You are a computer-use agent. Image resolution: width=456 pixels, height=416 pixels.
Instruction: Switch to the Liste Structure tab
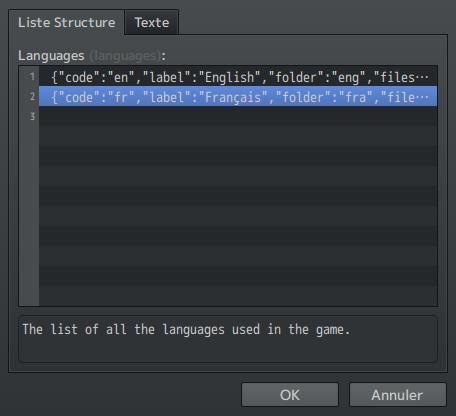[66, 23]
